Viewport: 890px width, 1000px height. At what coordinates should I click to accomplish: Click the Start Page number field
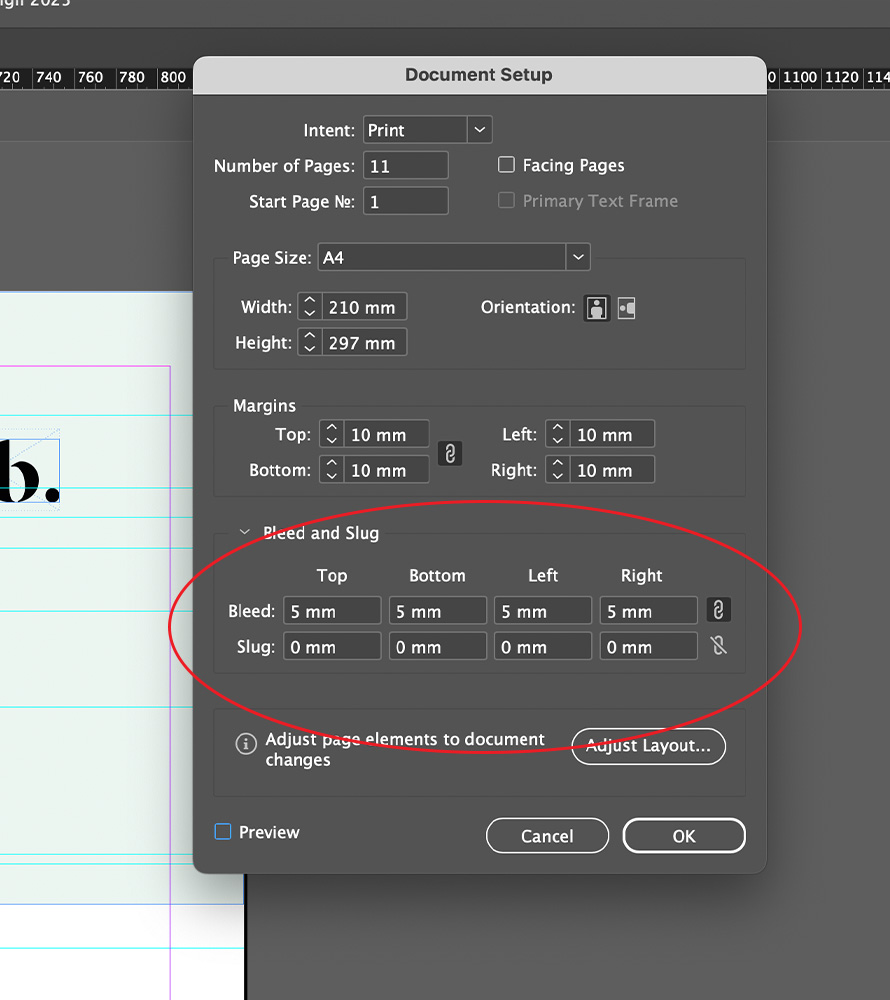tap(405, 202)
